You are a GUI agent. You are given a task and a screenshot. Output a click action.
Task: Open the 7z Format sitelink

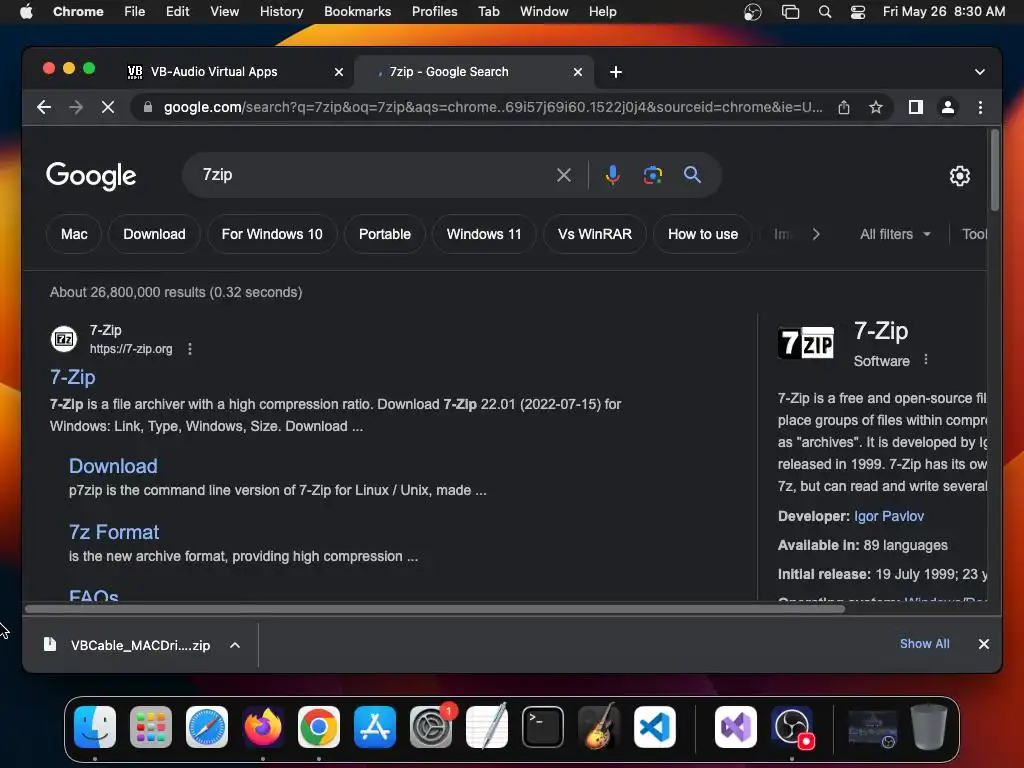(114, 532)
